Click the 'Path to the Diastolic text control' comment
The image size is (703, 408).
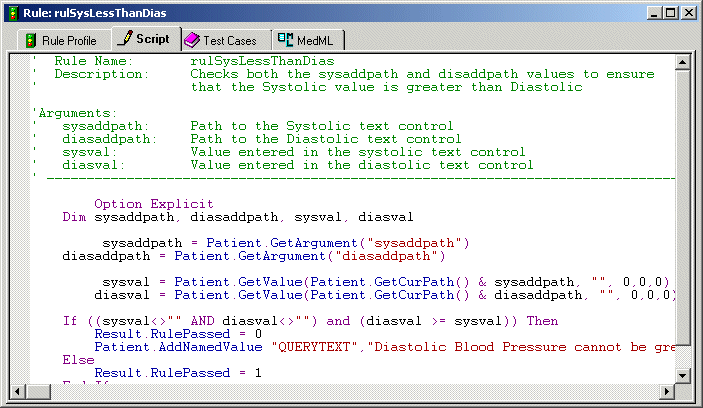pyautogui.click(x=325, y=139)
